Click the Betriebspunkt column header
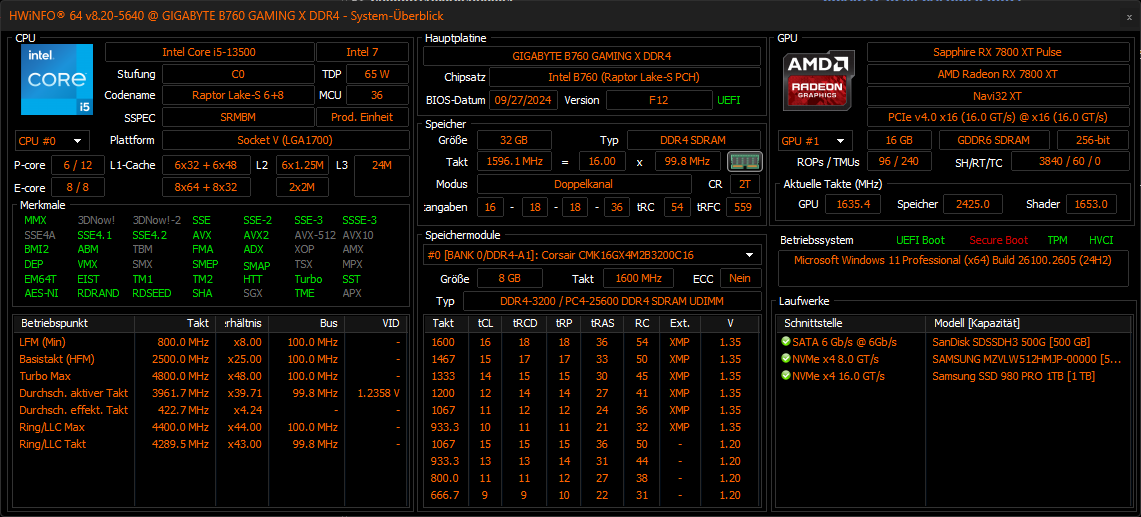Image resolution: width=1141 pixels, height=517 pixels. [x=75, y=323]
